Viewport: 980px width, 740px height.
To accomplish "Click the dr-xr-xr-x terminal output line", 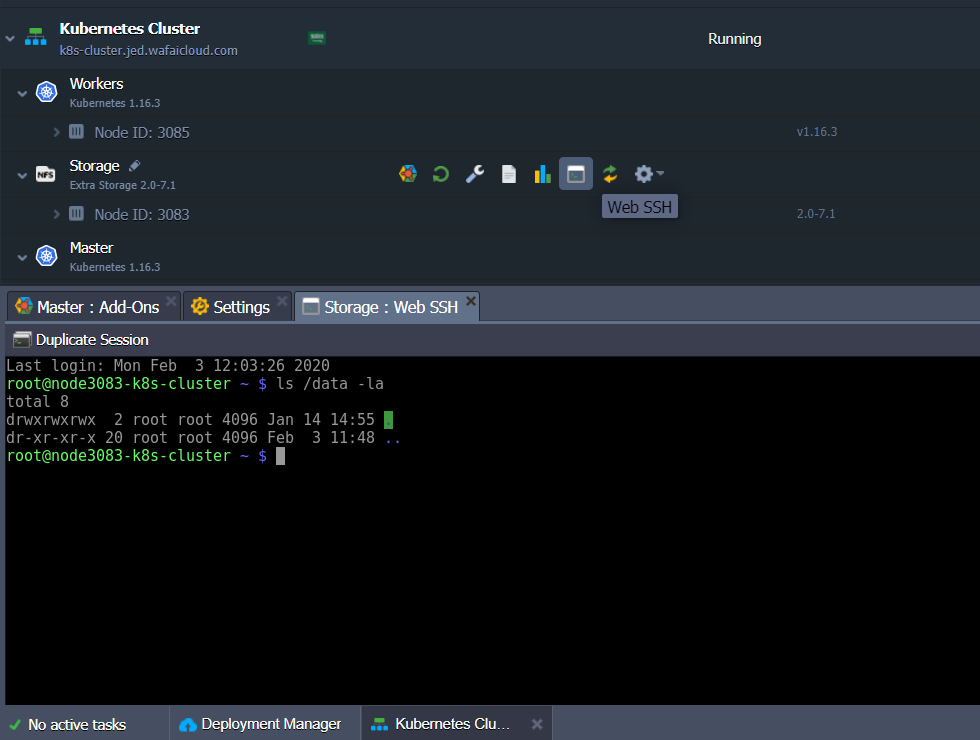I will pyautogui.click(x=203, y=438).
